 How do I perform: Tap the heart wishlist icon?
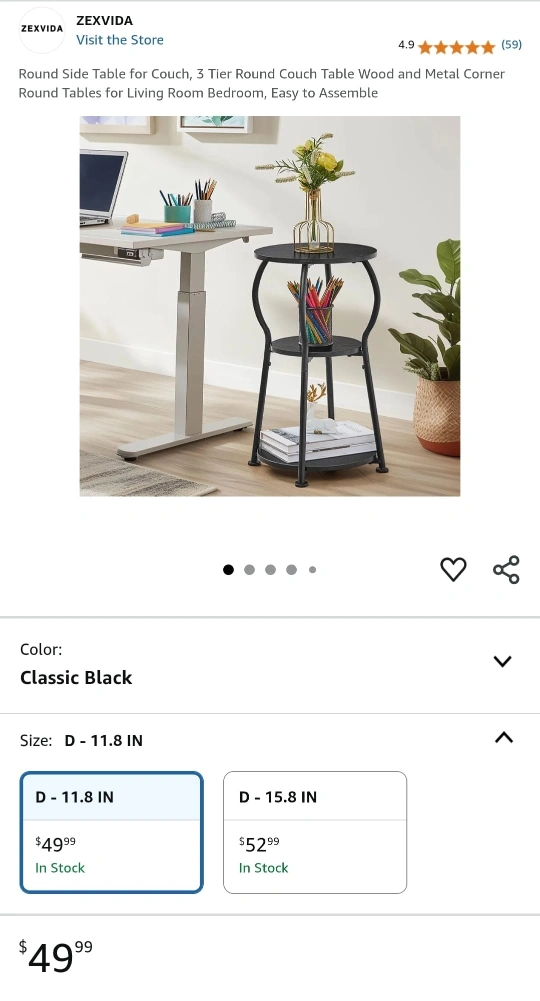point(453,569)
